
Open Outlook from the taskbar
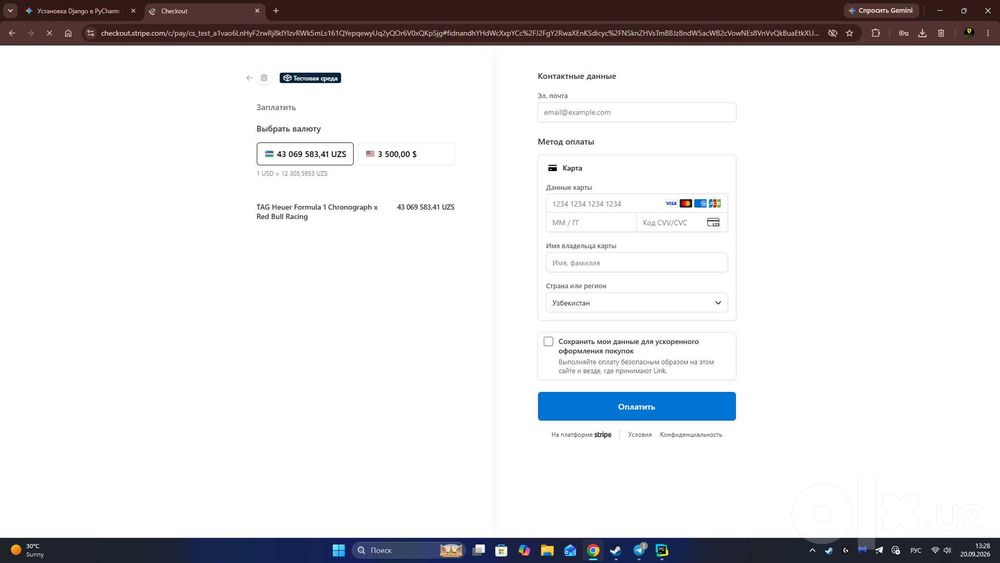570,550
